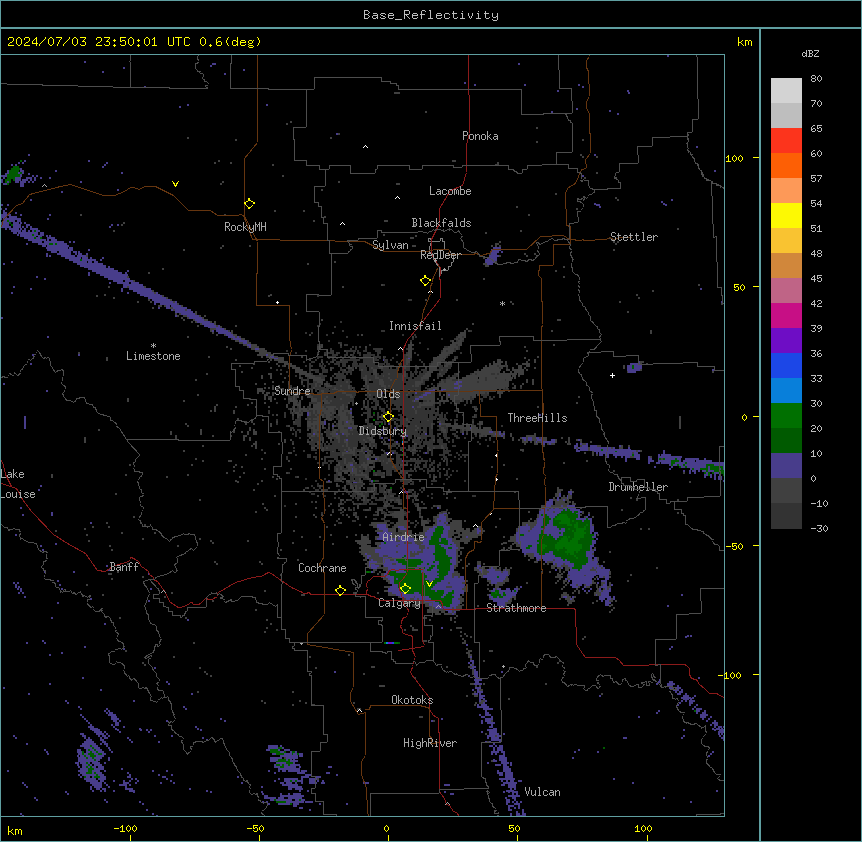The height and width of the screenshot is (842, 862).
Task: Click the Limestone label
Action: (x=153, y=356)
